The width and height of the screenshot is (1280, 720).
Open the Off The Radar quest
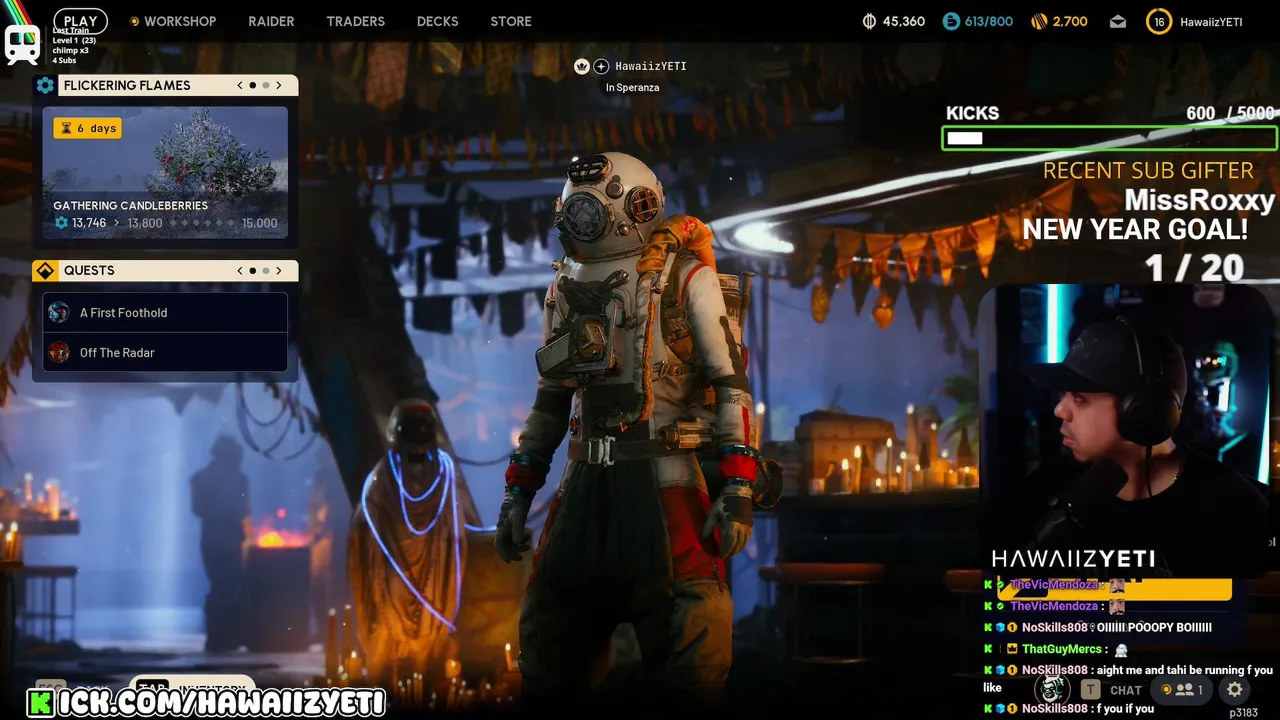[165, 352]
